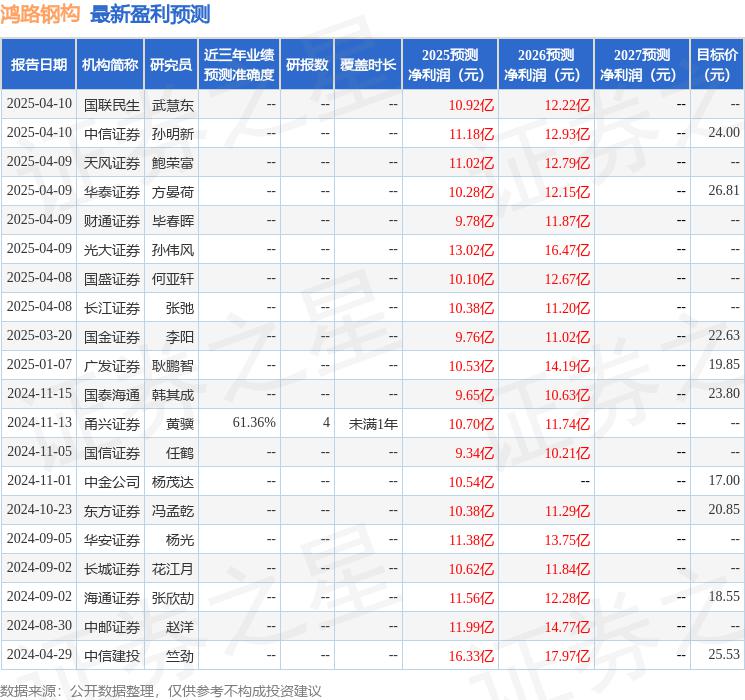Select the 国信证券 institution cell
745x700 pixels.
pyautogui.click(x=112, y=453)
